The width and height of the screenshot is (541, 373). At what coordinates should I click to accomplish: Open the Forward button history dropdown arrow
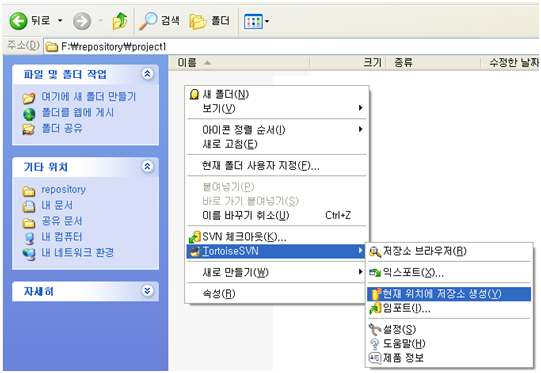100,21
